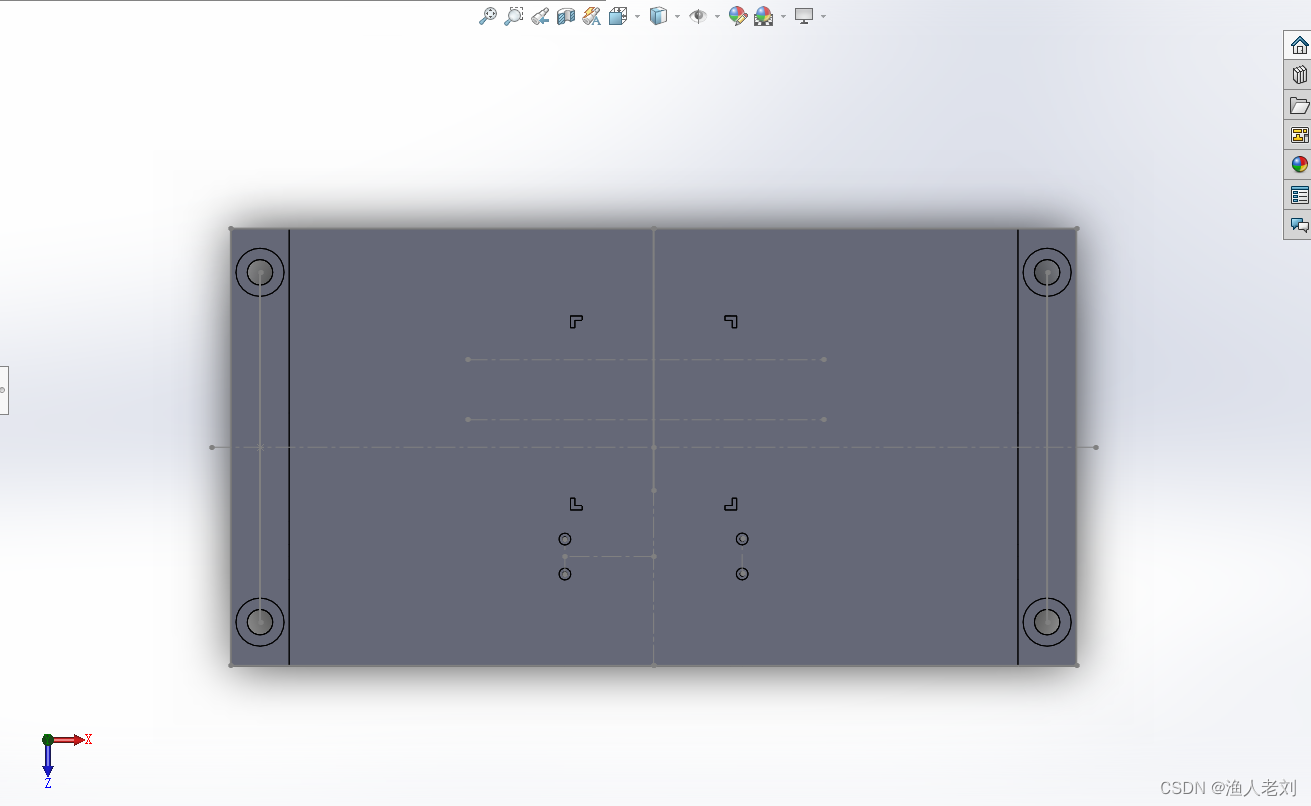1311x806 pixels.
Task: Expand the Apply Scene dropdown arrow
Action: [783, 16]
